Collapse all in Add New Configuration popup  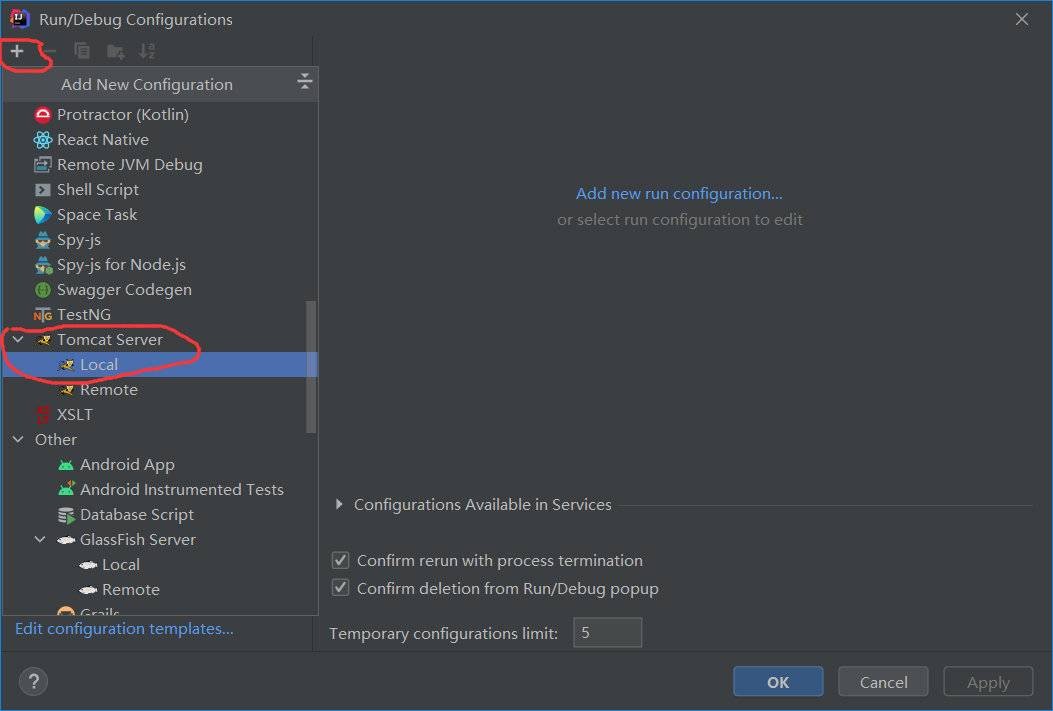tap(304, 81)
